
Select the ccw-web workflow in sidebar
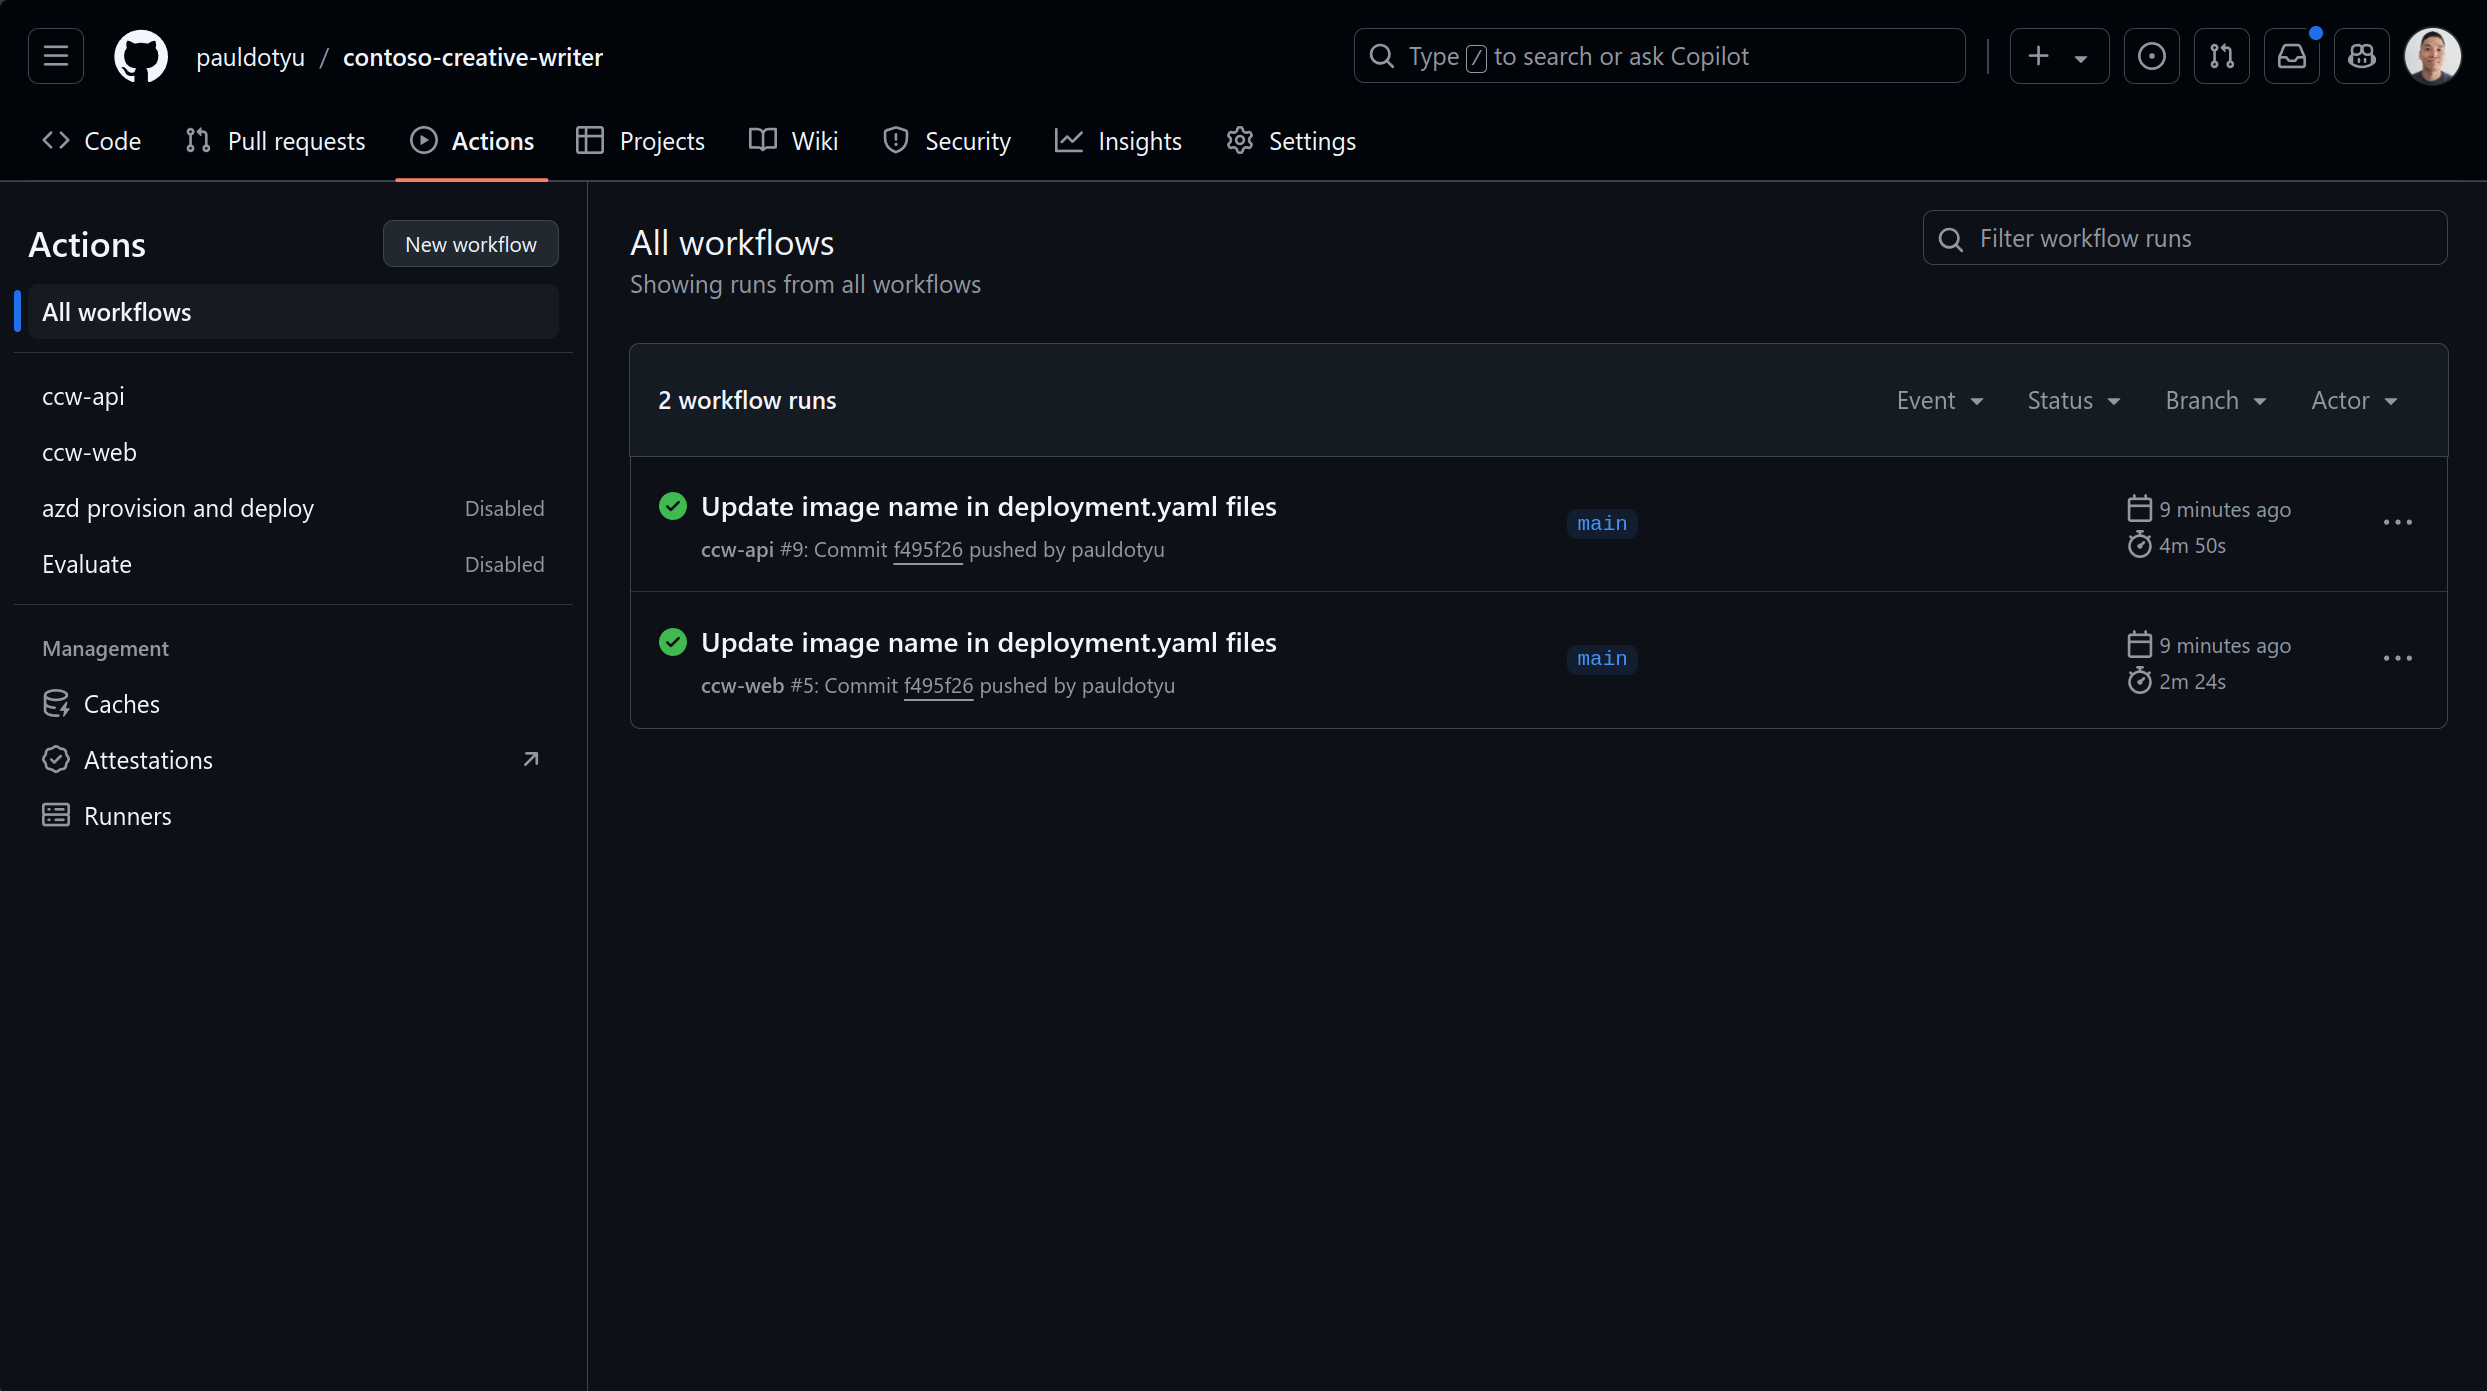[x=89, y=449]
